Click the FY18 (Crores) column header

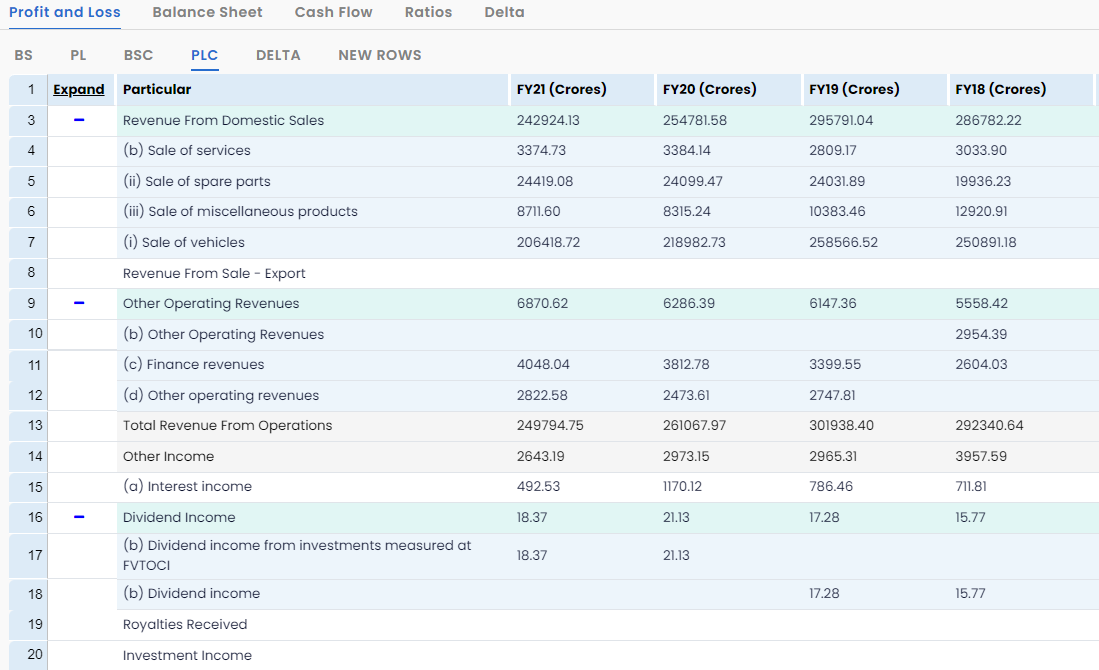coord(1000,89)
